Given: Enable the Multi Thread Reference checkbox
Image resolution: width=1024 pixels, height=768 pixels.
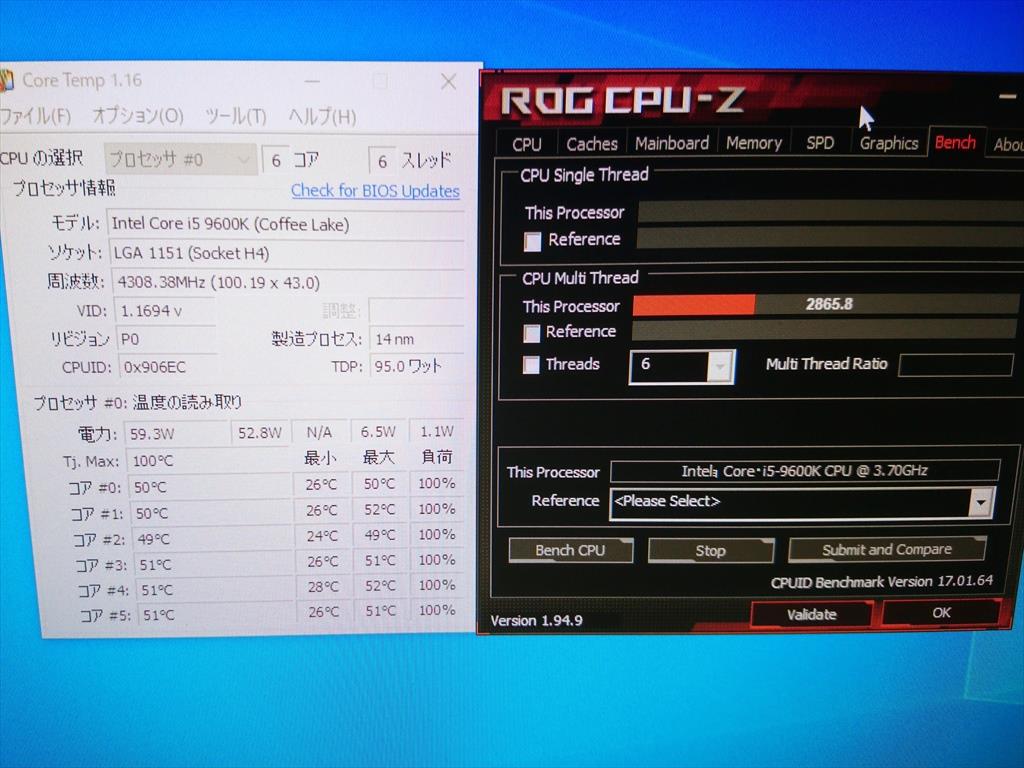Looking at the screenshot, I should [x=532, y=333].
